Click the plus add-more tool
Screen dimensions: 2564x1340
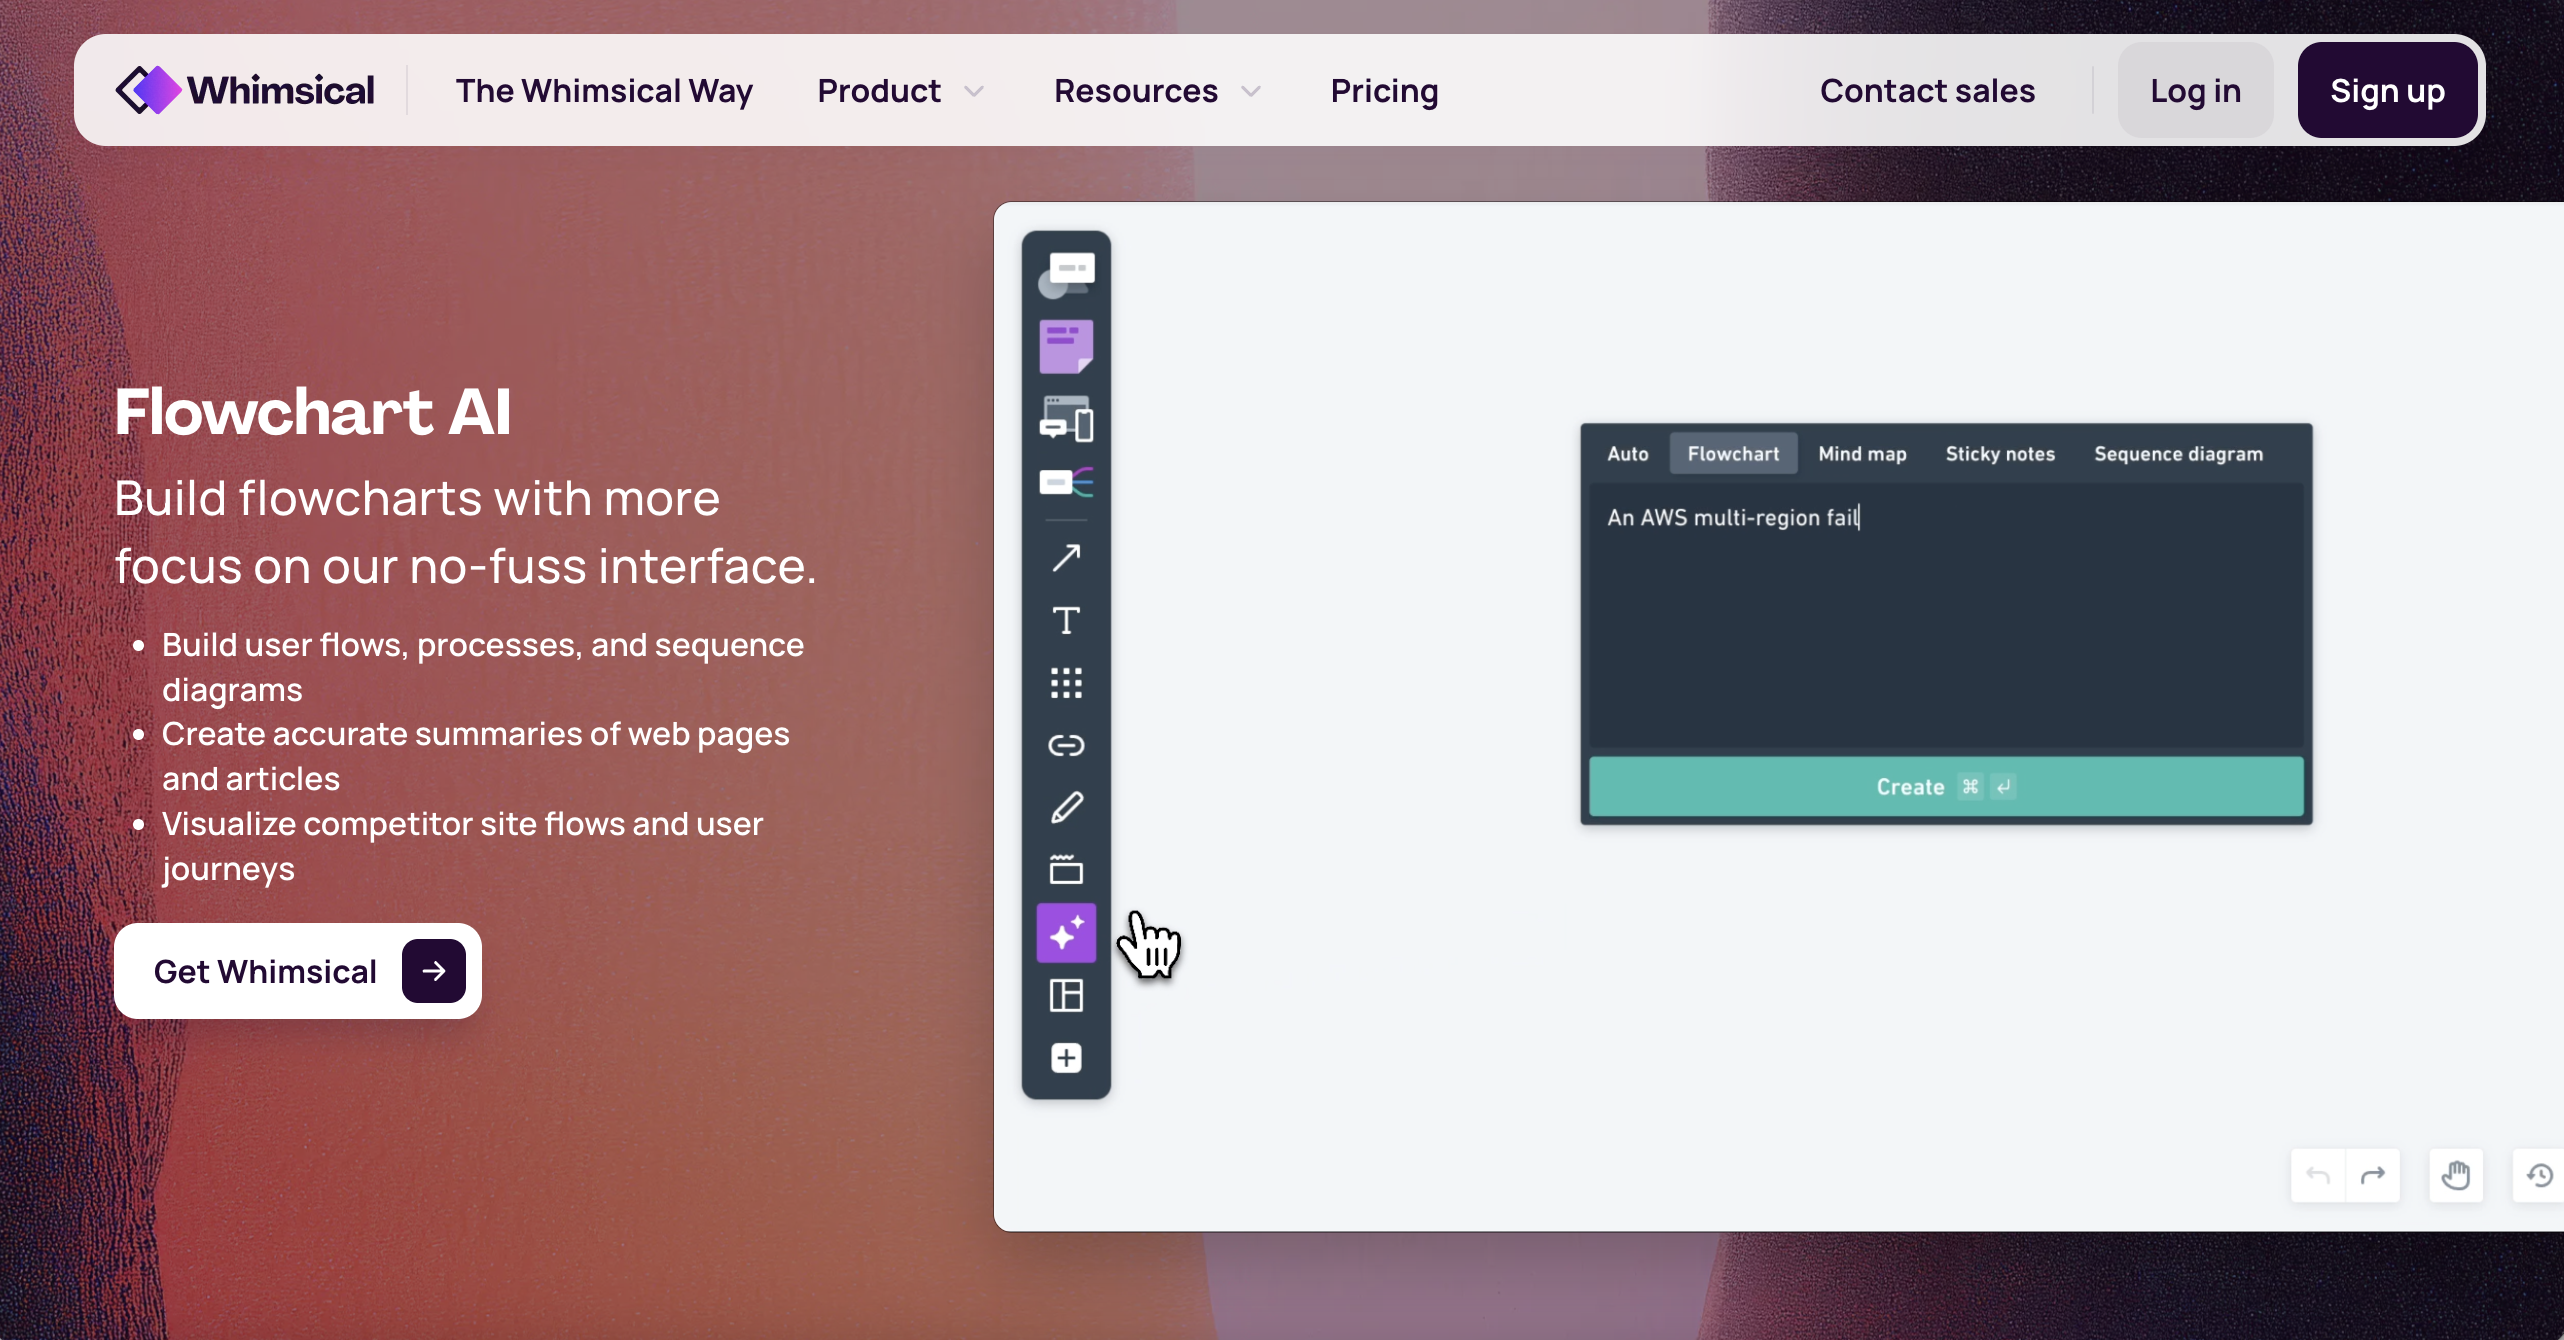pos(1066,1058)
